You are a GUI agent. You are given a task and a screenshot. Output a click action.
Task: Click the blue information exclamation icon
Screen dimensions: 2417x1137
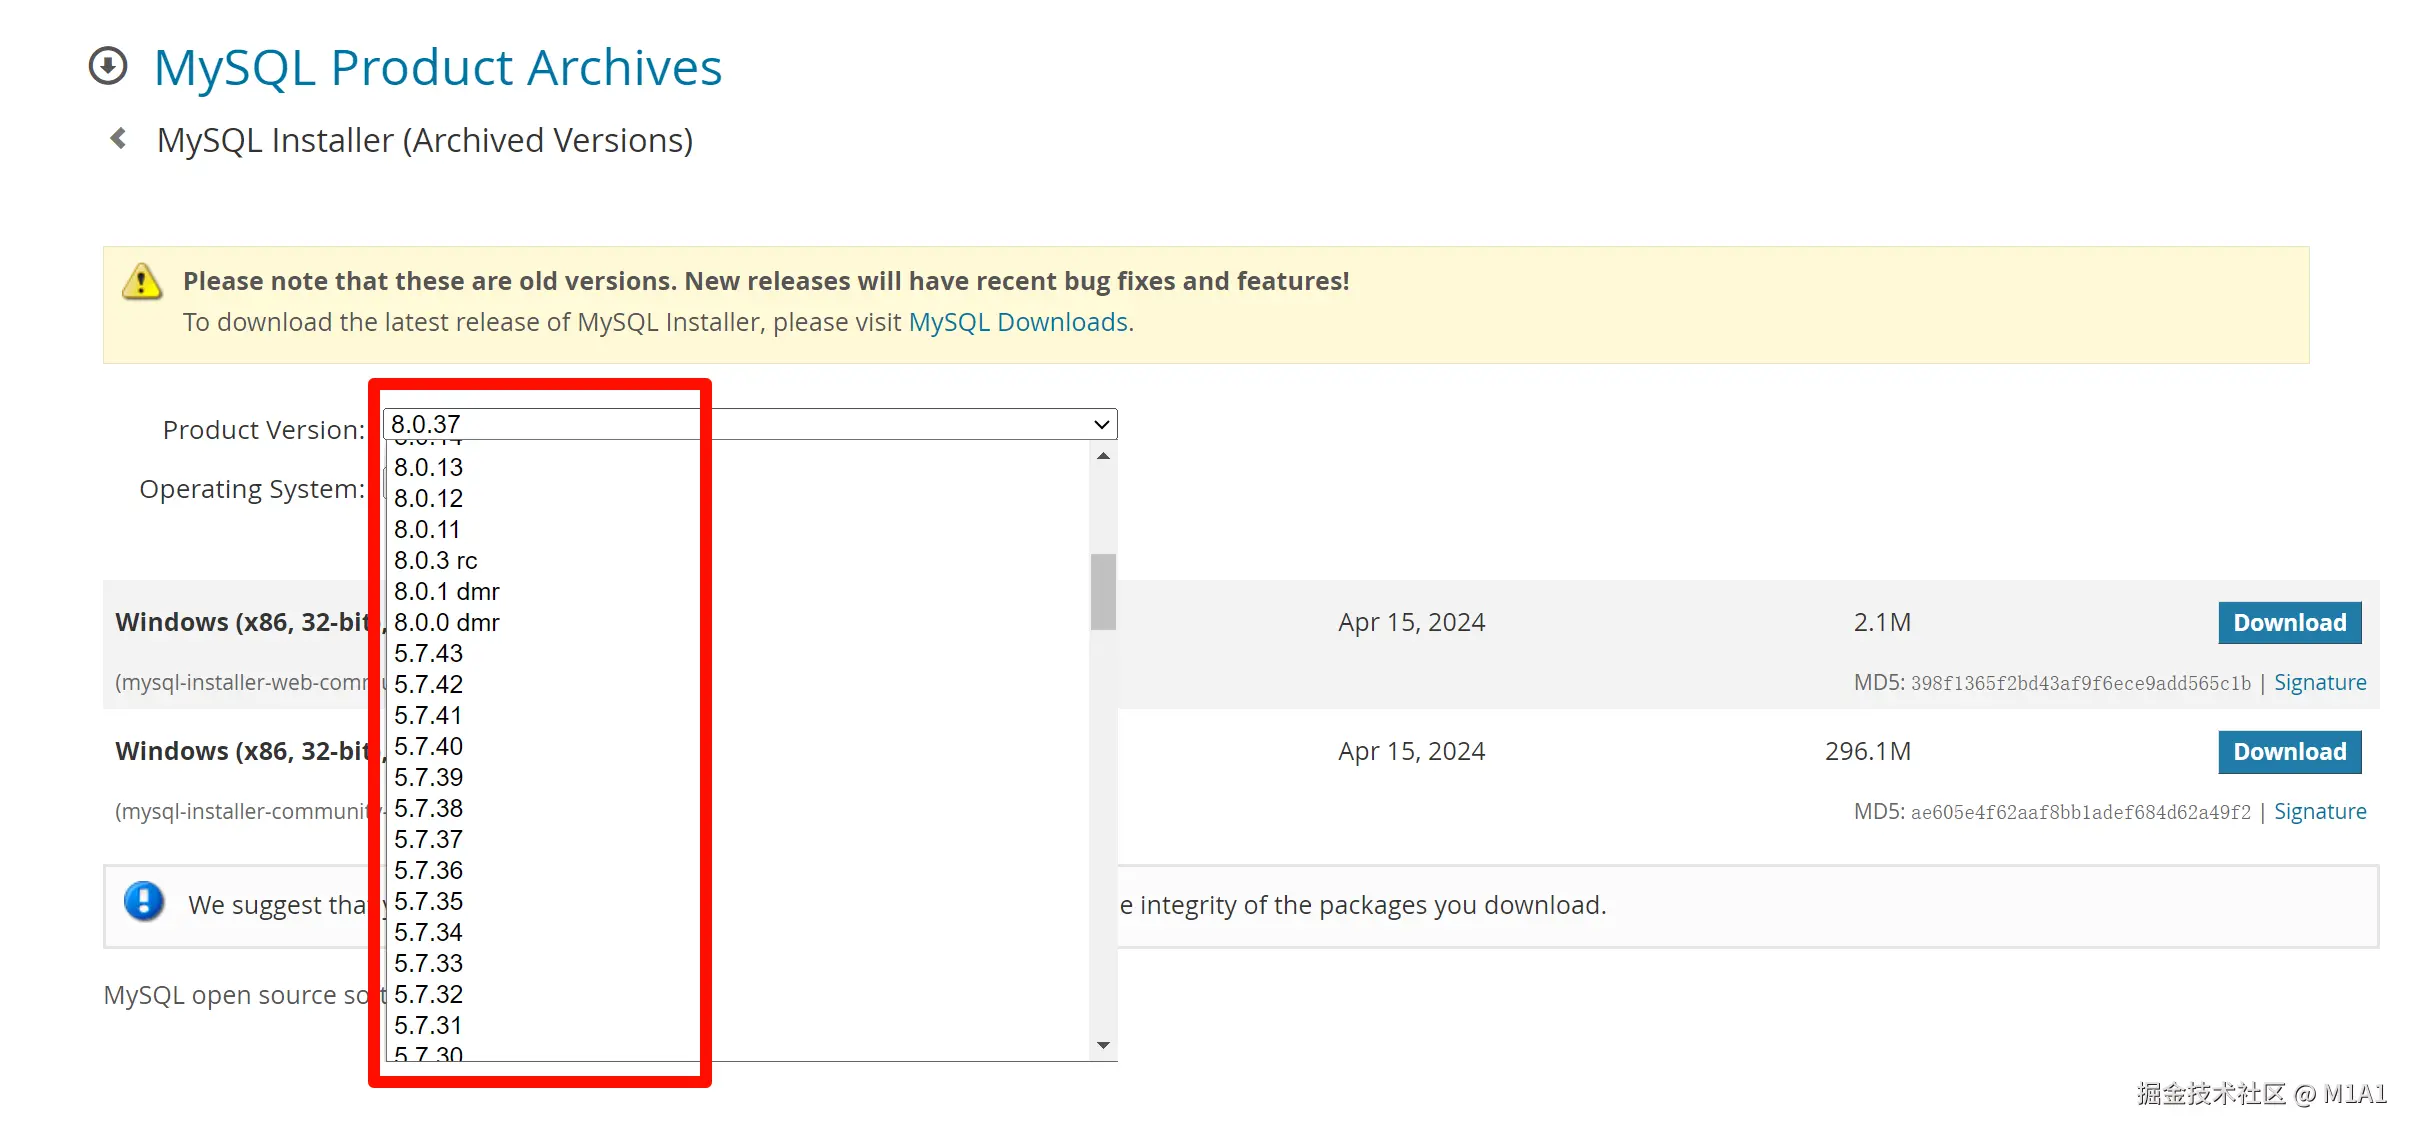(144, 901)
